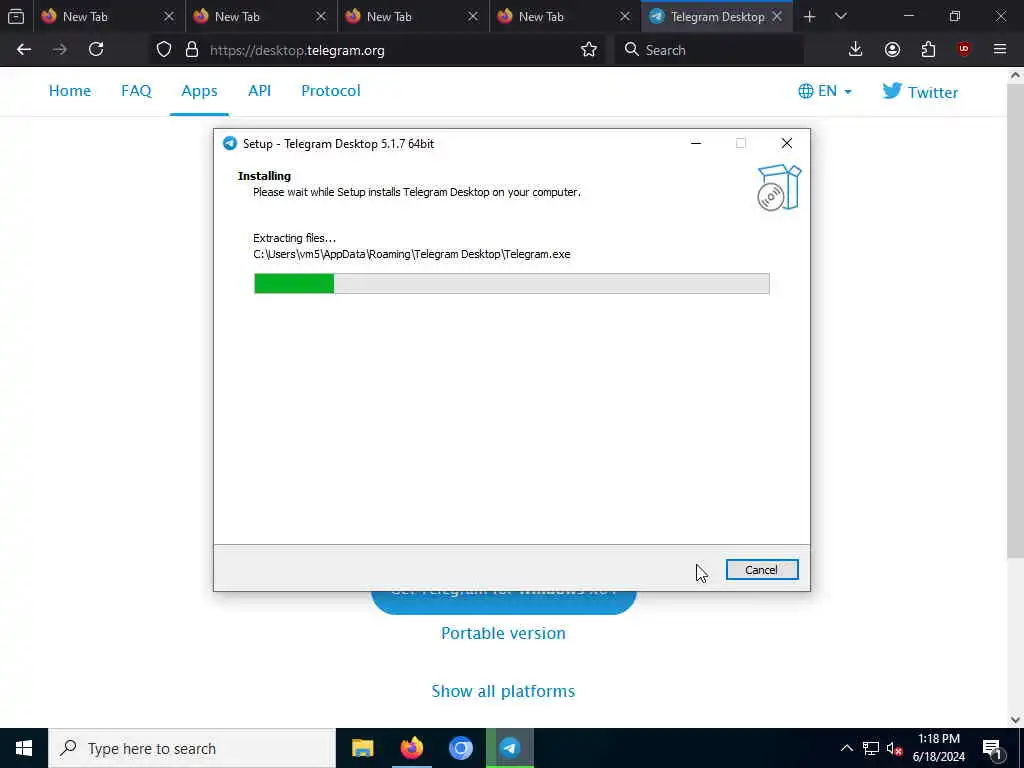Viewport: 1024px width, 768px height.
Task: Open Windows notification center
Action: click(x=992, y=748)
